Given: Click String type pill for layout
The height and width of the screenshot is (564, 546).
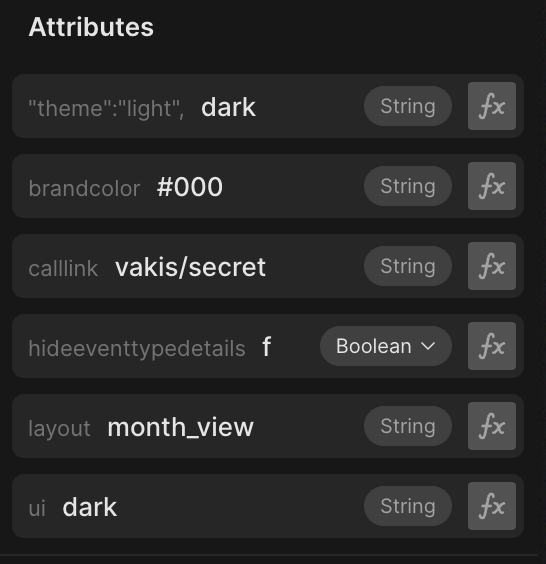Looking at the screenshot, I should (x=408, y=426).
